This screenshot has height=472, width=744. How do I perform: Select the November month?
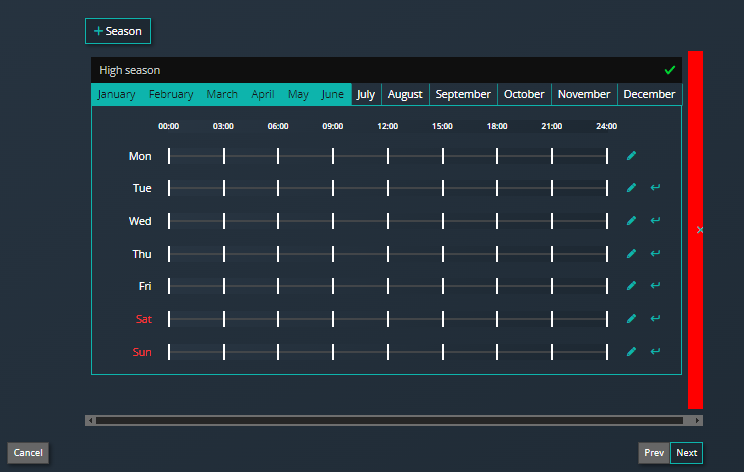point(584,94)
